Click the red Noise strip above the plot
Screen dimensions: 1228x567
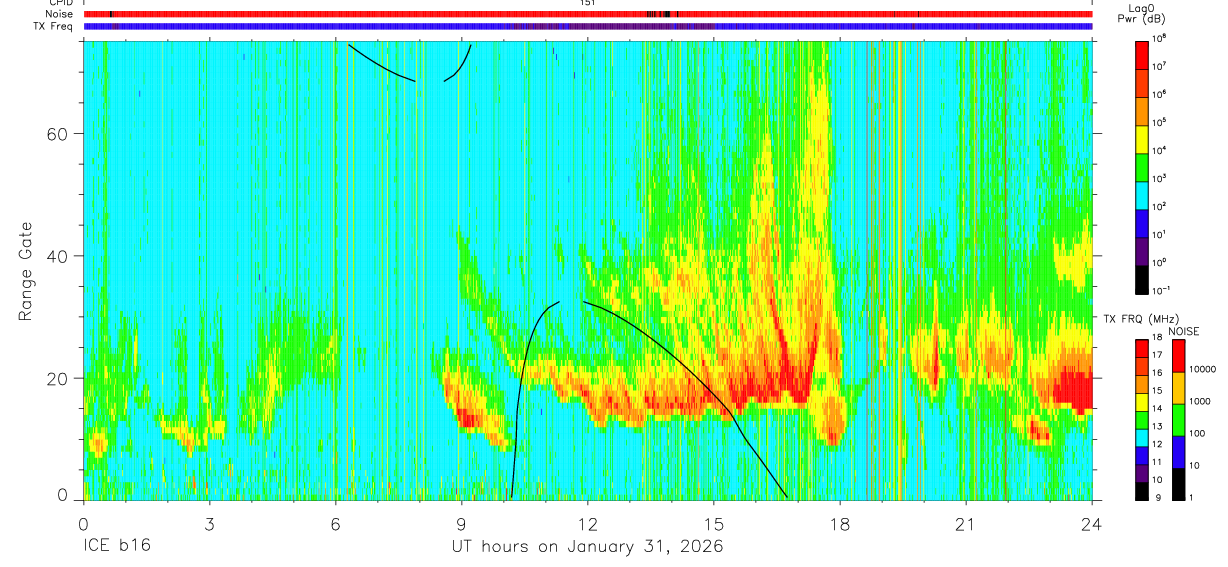pyautogui.click(x=588, y=14)
